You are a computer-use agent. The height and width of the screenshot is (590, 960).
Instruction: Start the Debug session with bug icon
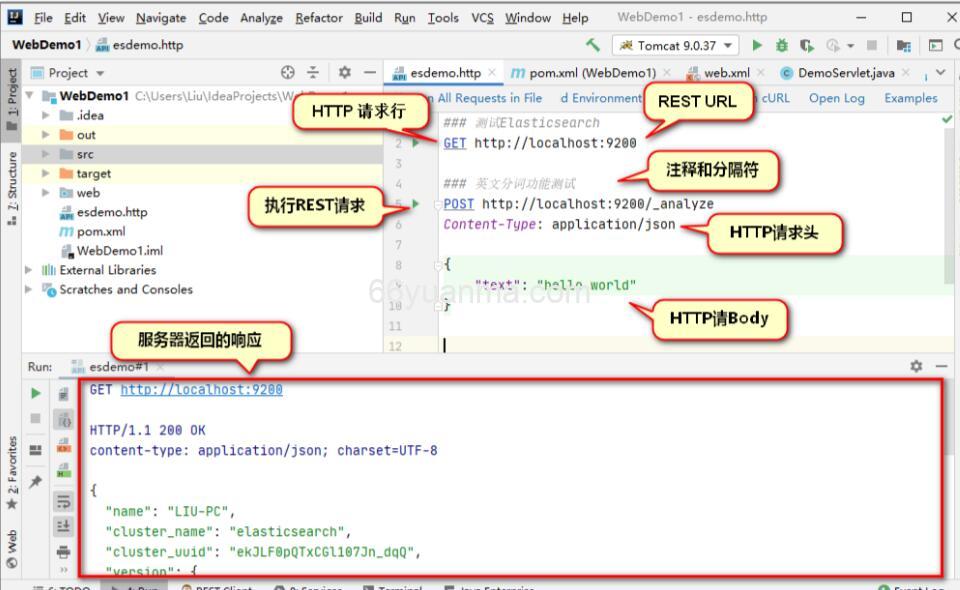click(782, 44)
